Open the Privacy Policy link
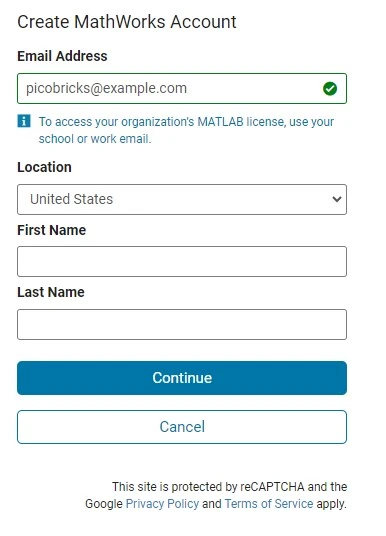Viewport: 386px width, 536px height. coord(162,504)
